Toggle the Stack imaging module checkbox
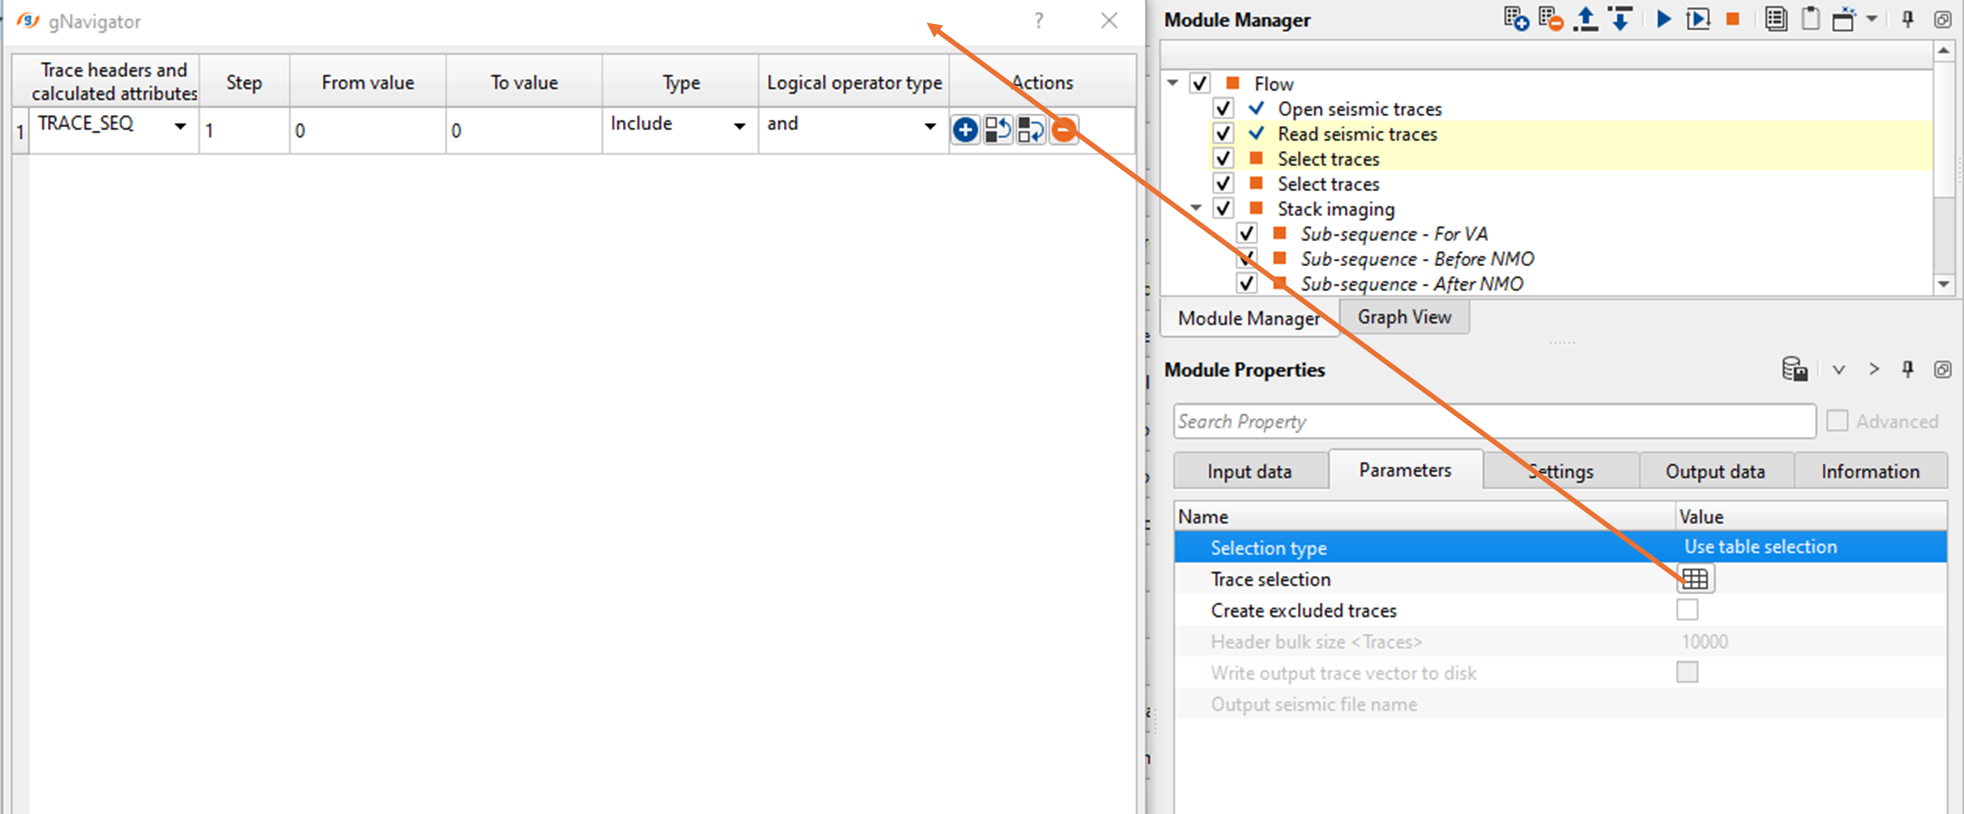Screen dimensions: 1964x814 1223,208
